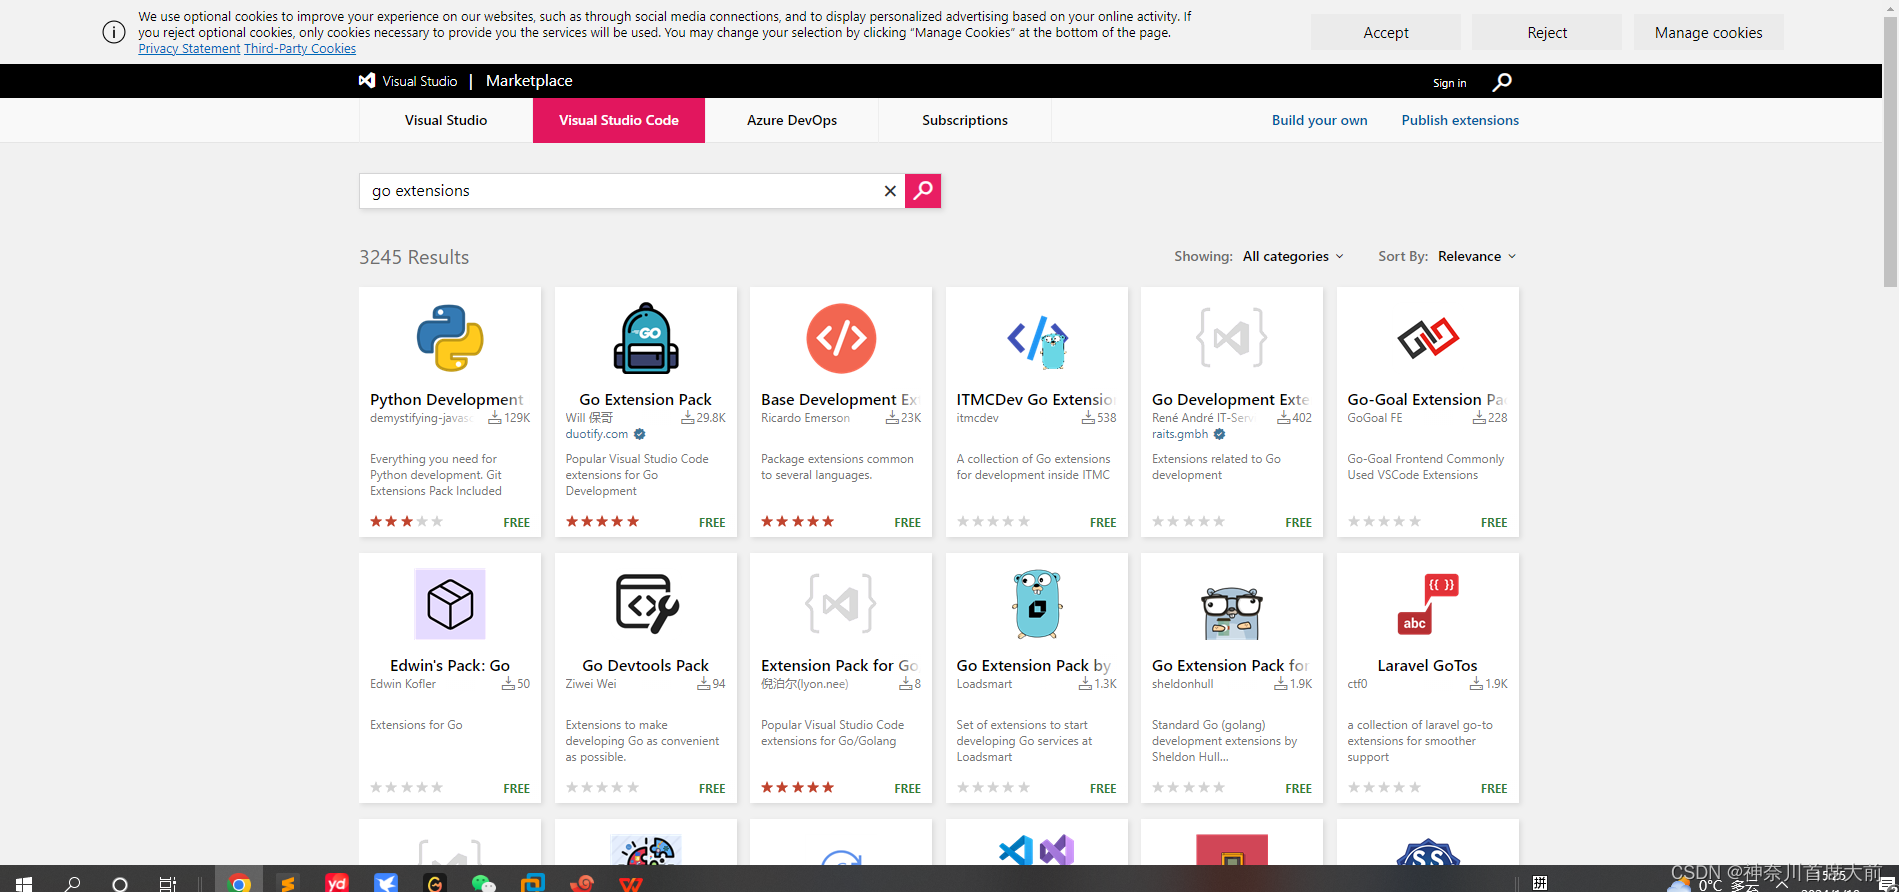This screenshot has height=892, width=1899.
Task: Open the Third-Party Cookies link
Action: [x=300, y=48]
